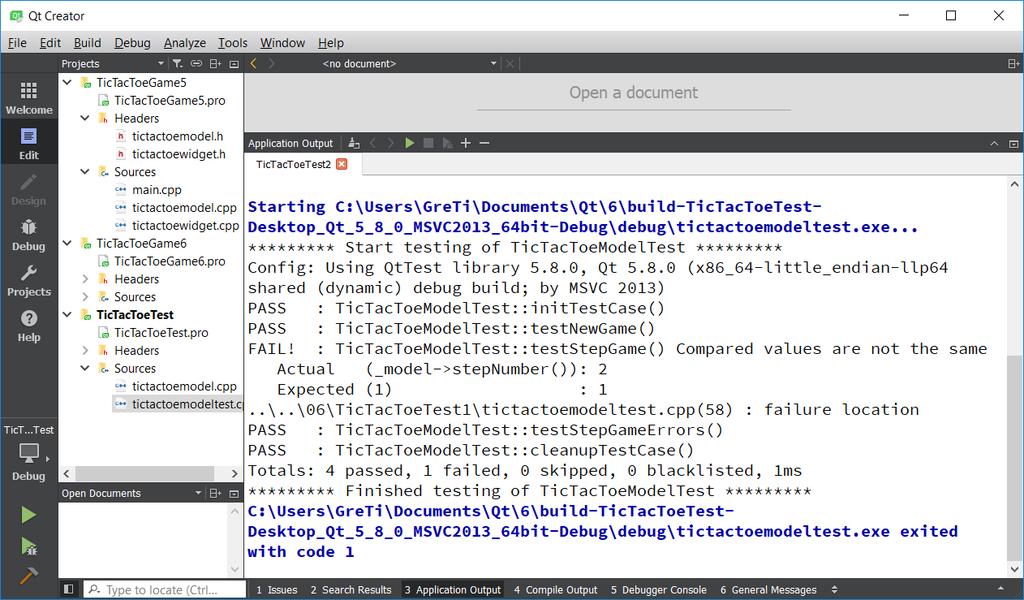Screen dimensions: 1024x600
Task: Select TicTacToeGame6.pro in the project tree
Action: click(x=170, y=261)
